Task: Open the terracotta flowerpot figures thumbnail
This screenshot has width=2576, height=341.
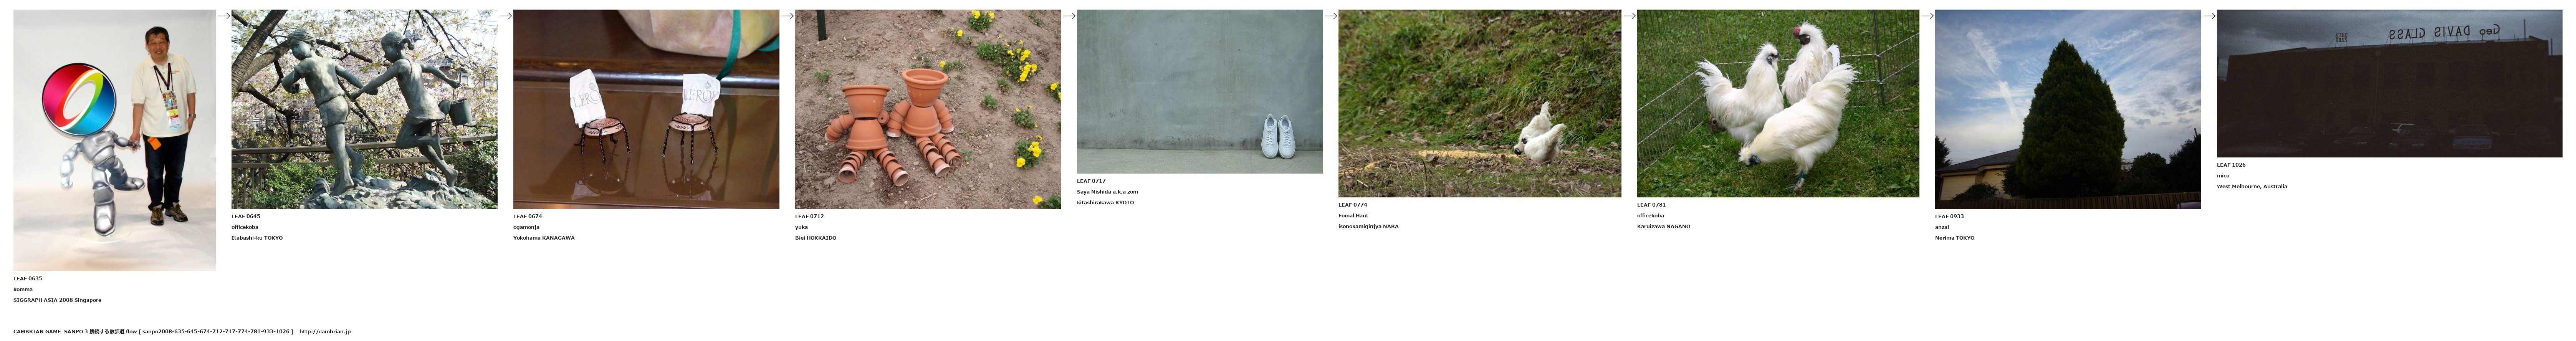Action: click(x=928, y=109)
